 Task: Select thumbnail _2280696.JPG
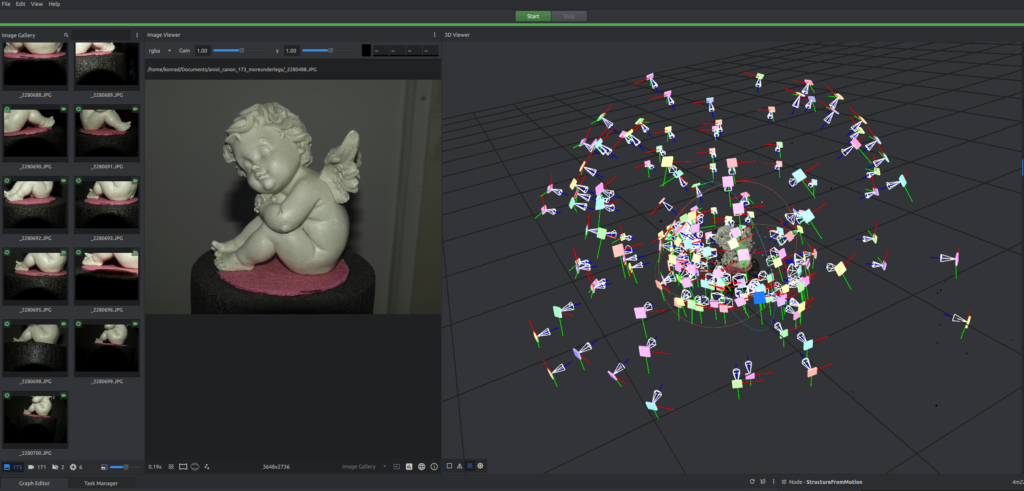(x=107, y=281)
